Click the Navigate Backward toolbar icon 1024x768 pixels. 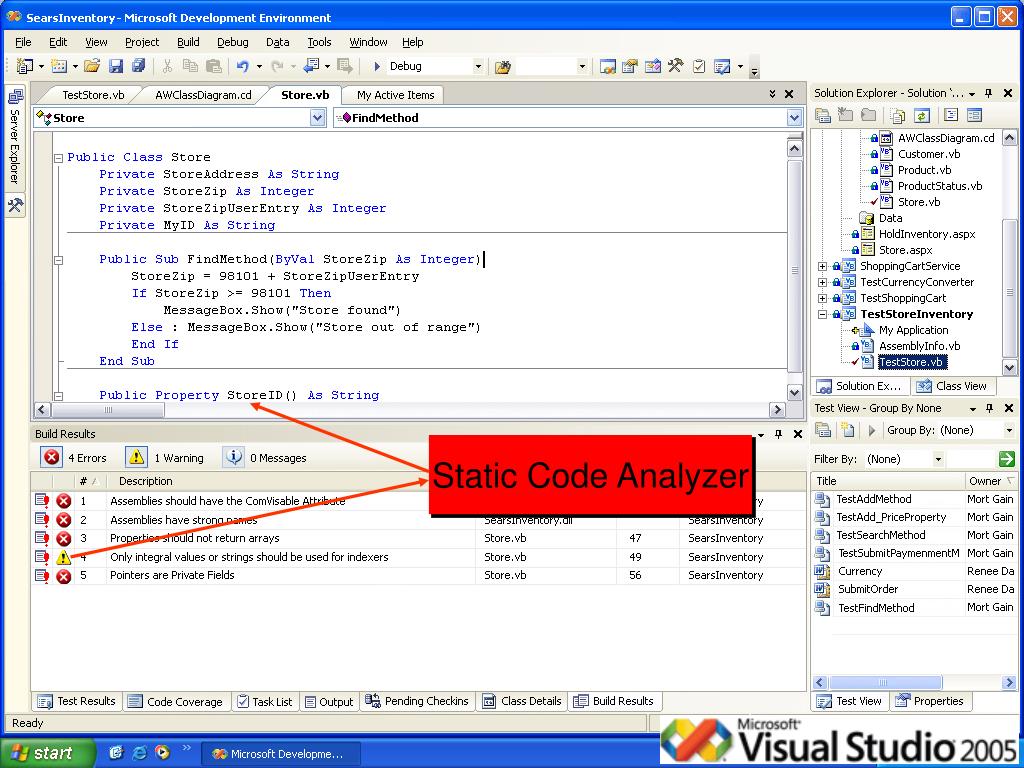(312, 66)
